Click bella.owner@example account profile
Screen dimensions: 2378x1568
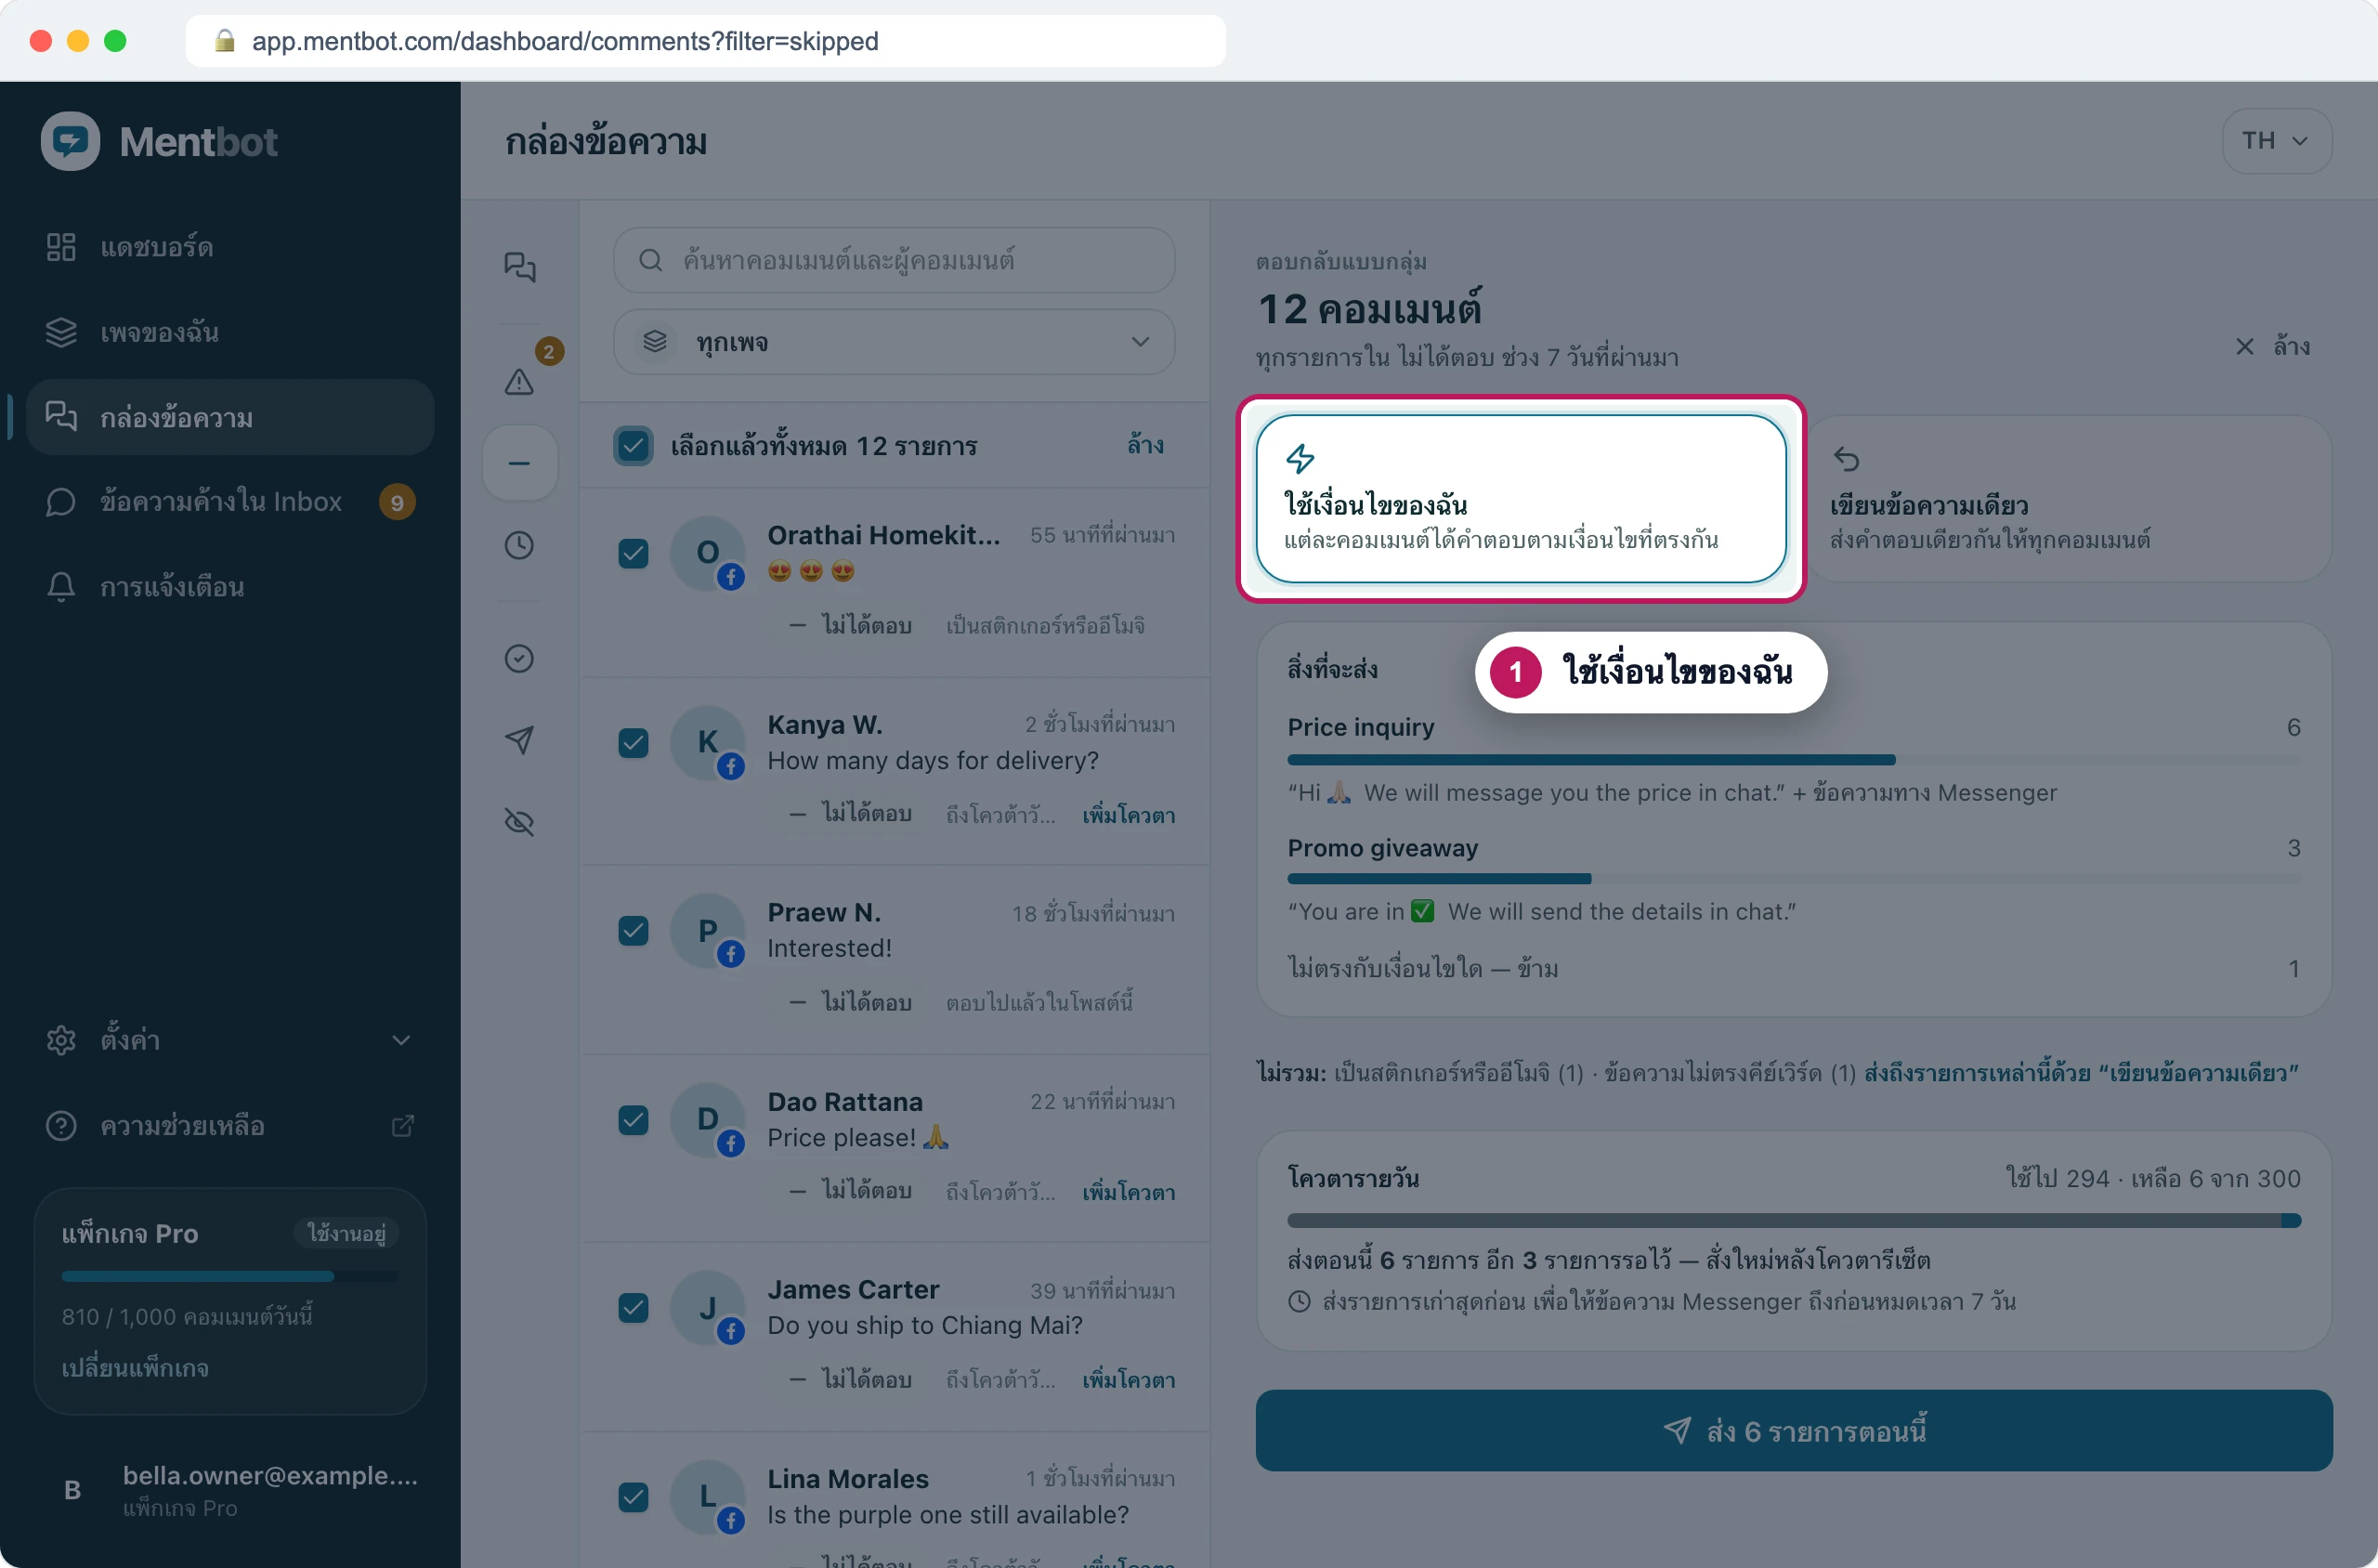(230, 1490)
